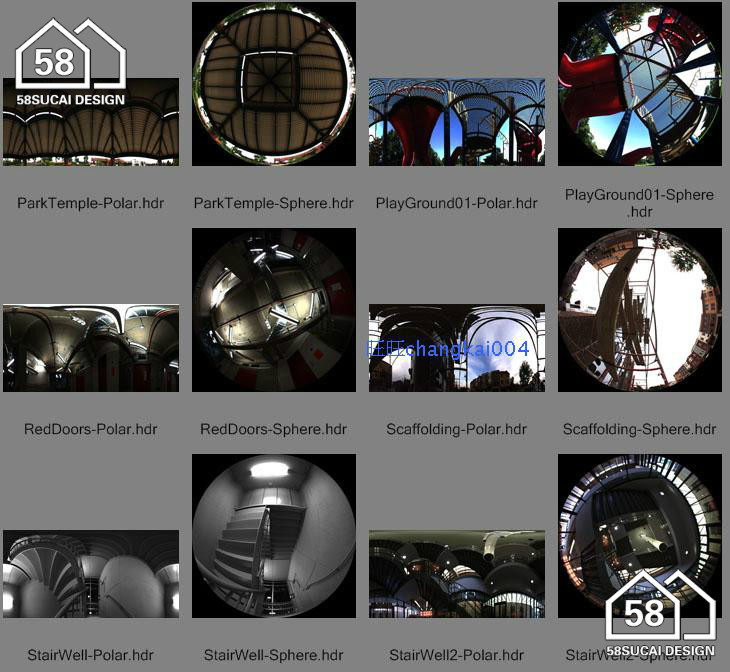Click the ParkTemple-Sphere.hdr filename label
Image resolution: width=730 pixels, height=672 pixels.
pos(274,203)
